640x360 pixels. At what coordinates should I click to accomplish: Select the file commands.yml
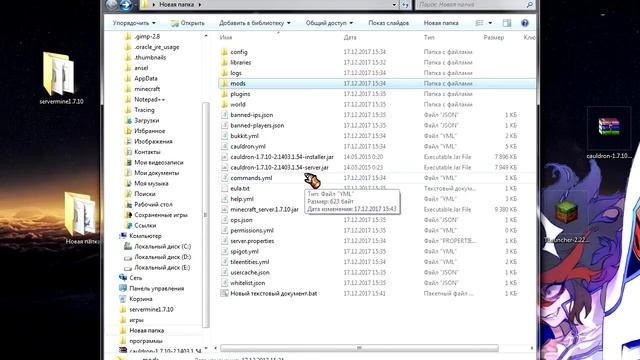click(251, 178)
